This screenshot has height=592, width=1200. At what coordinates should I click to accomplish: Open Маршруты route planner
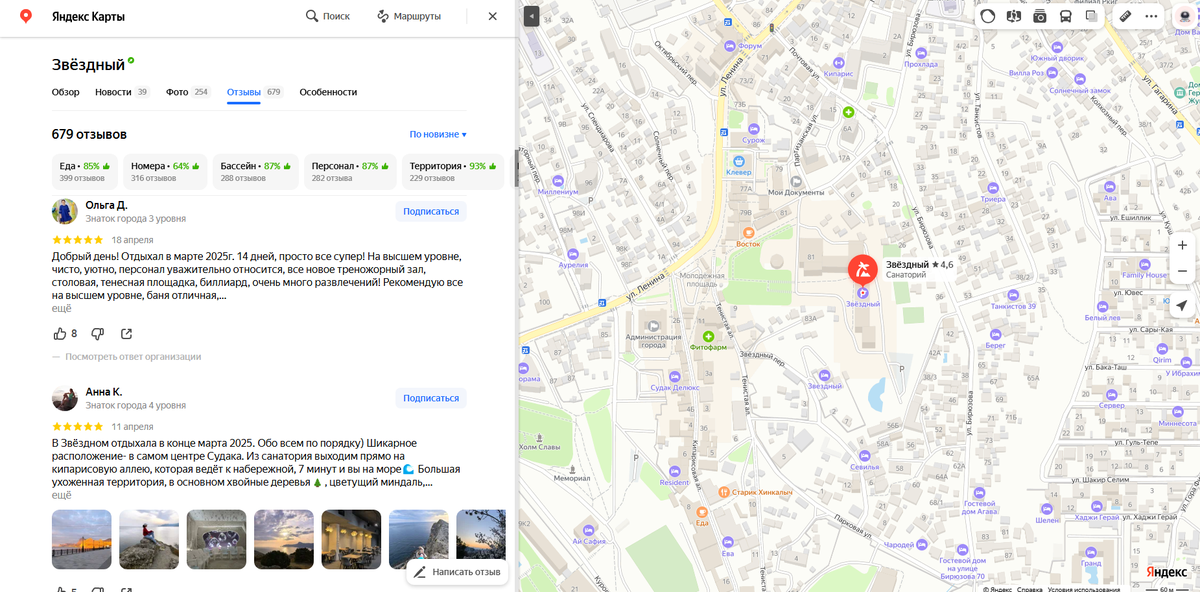pyautogui.click(x=409, y=16)
